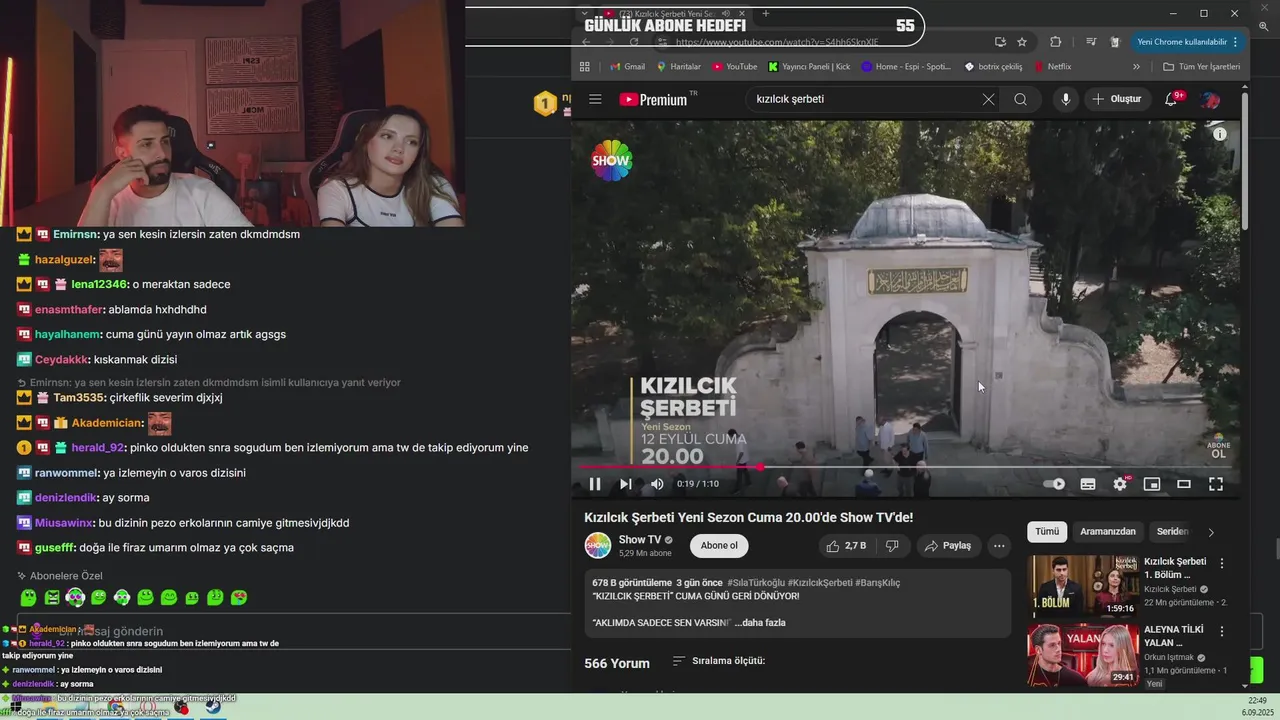Image resolution: width=1280 pixels, height=720 pixels.
Task: Show more bookmarks chevron
Action: click(1136, 67)
